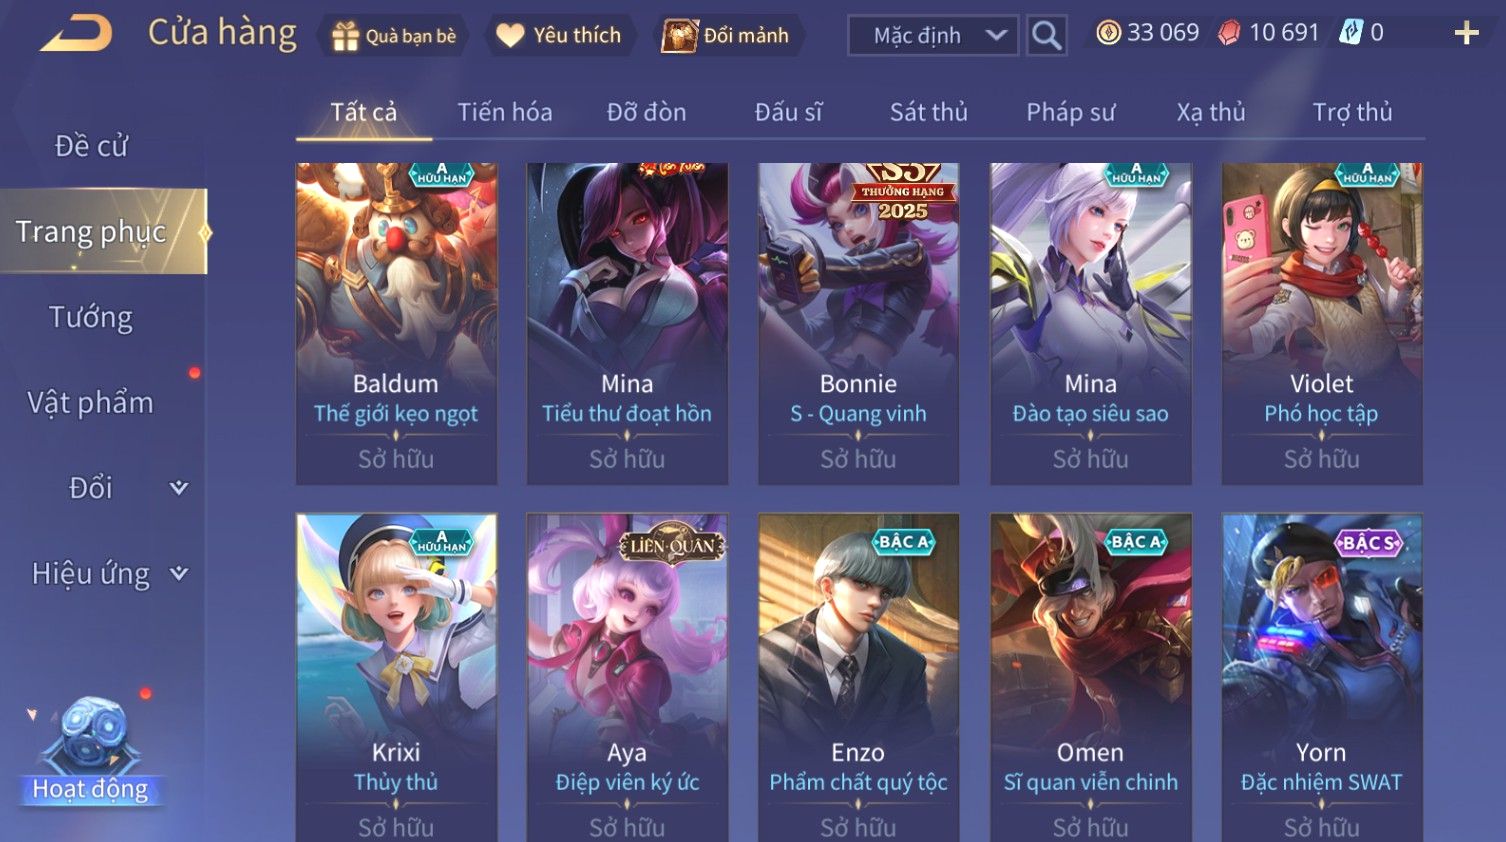1506x842 pixels.
Task: Click the back arrow icon
Action: (x=76, y=34)
